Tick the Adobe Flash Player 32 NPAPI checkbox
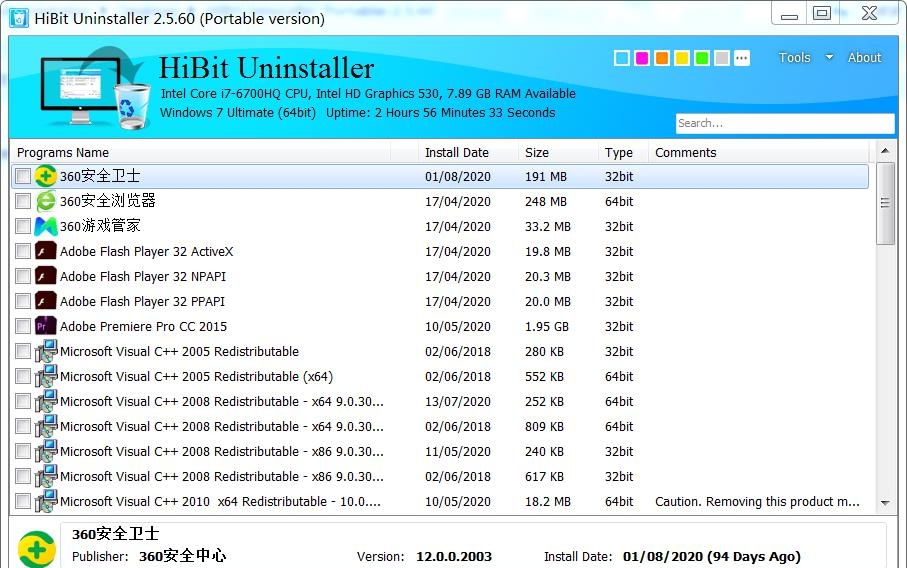The image size is (907, 568). (x=23, y=276)
